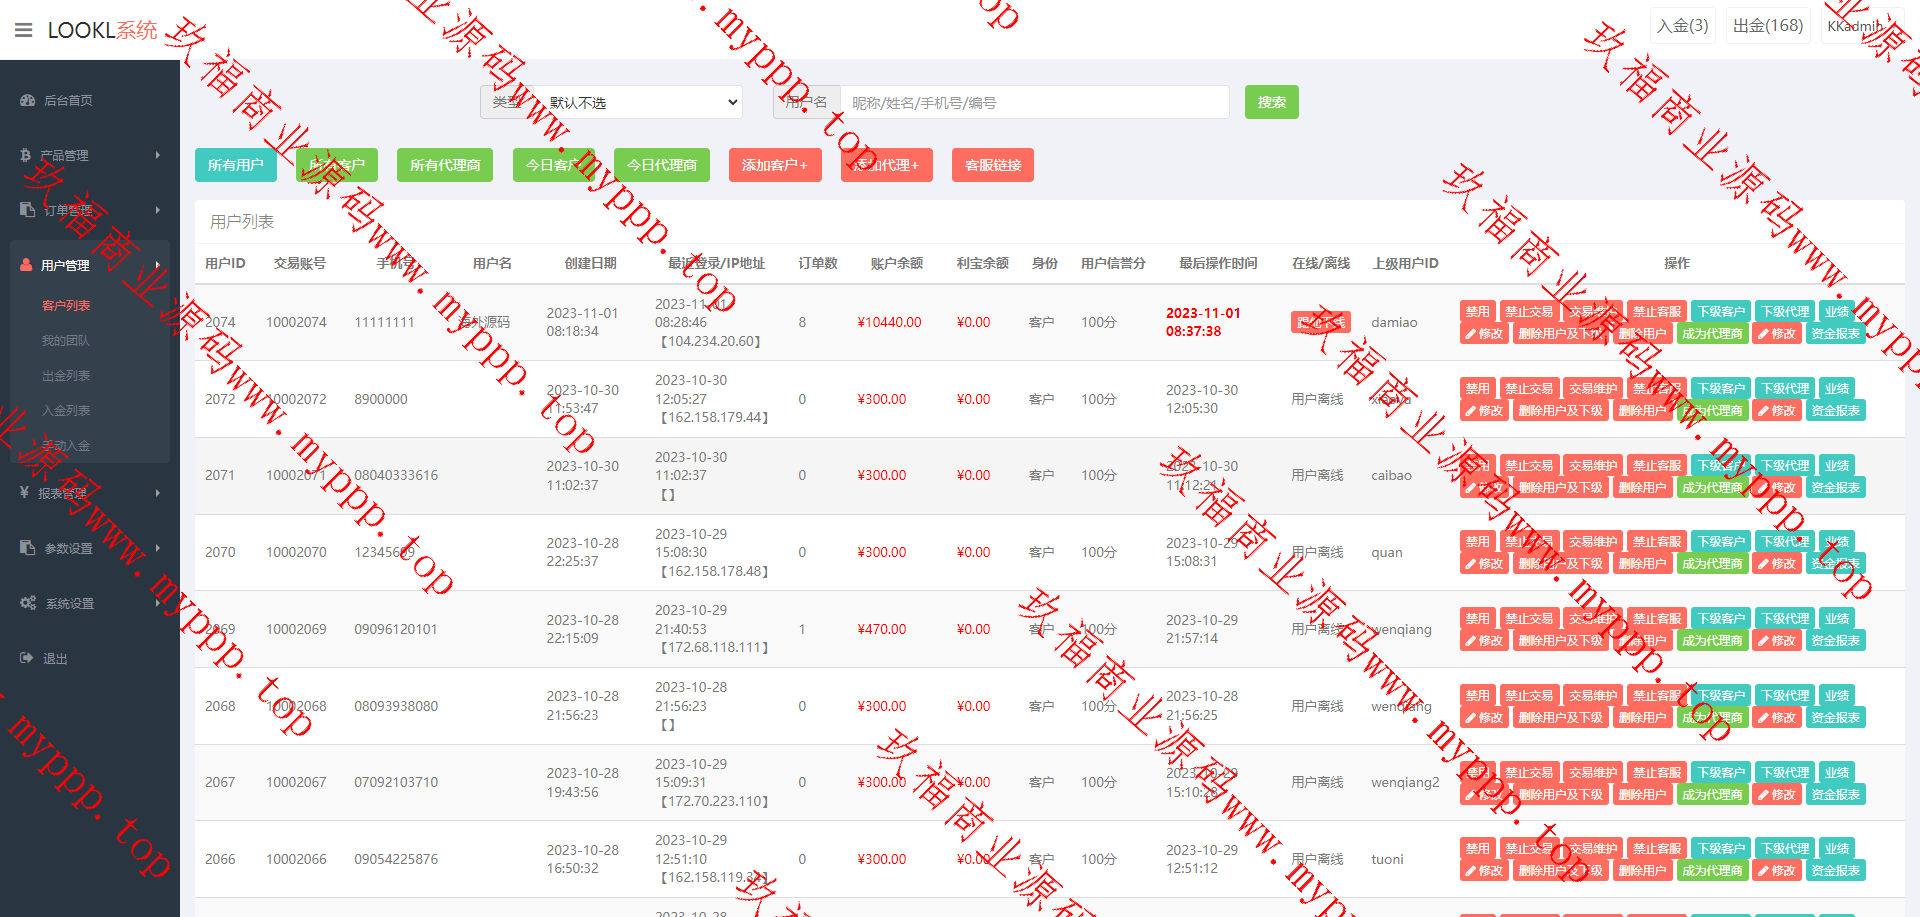Click second 修改 pencil button in row 2072
The width and height of the screenshot is (1920, 917).
coord(1777,411)
